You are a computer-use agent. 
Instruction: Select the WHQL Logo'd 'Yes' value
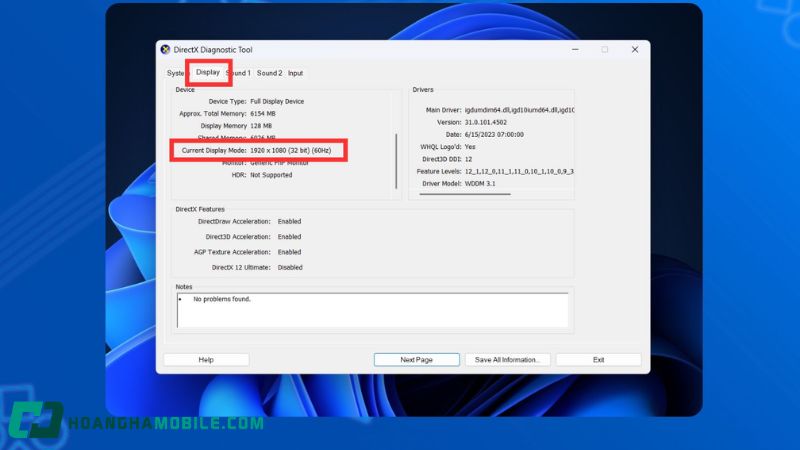point(470,147)
